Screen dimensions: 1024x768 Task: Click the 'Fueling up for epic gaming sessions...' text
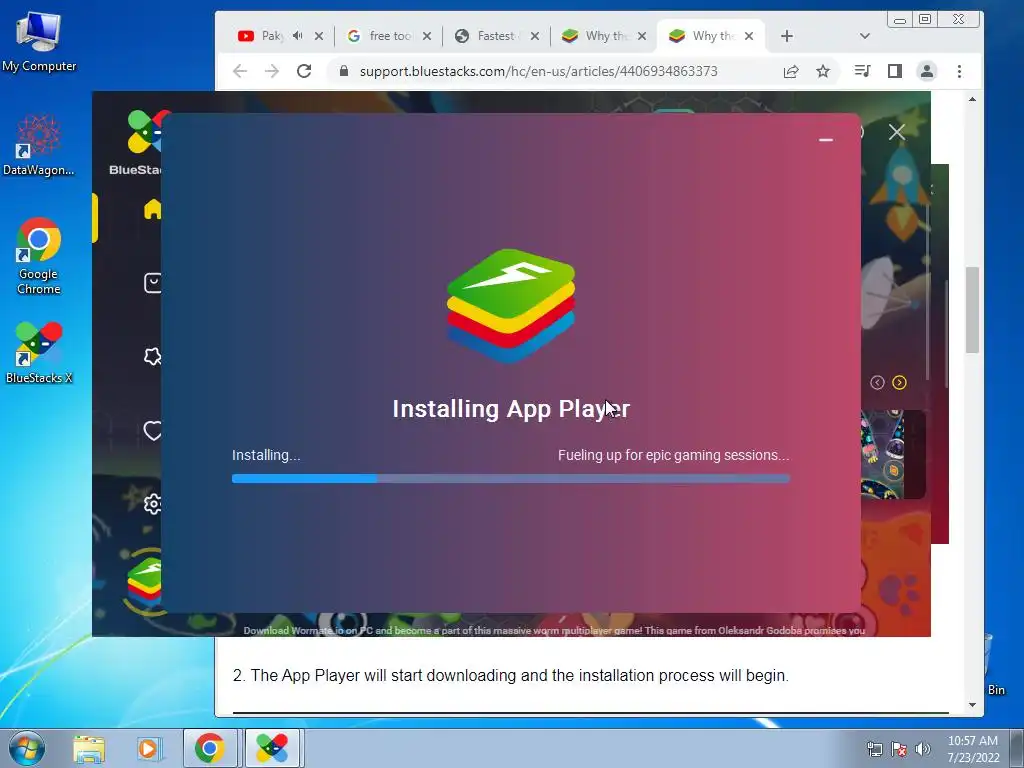673,455
